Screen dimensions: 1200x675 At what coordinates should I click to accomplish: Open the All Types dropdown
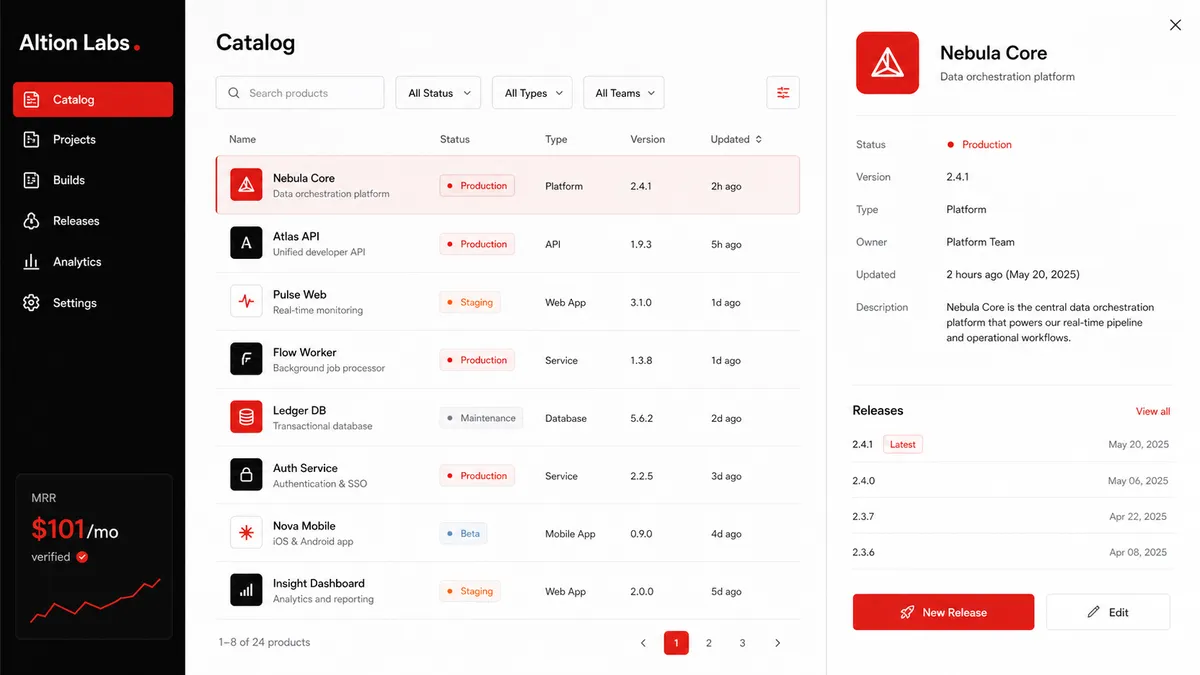point(533,93)
